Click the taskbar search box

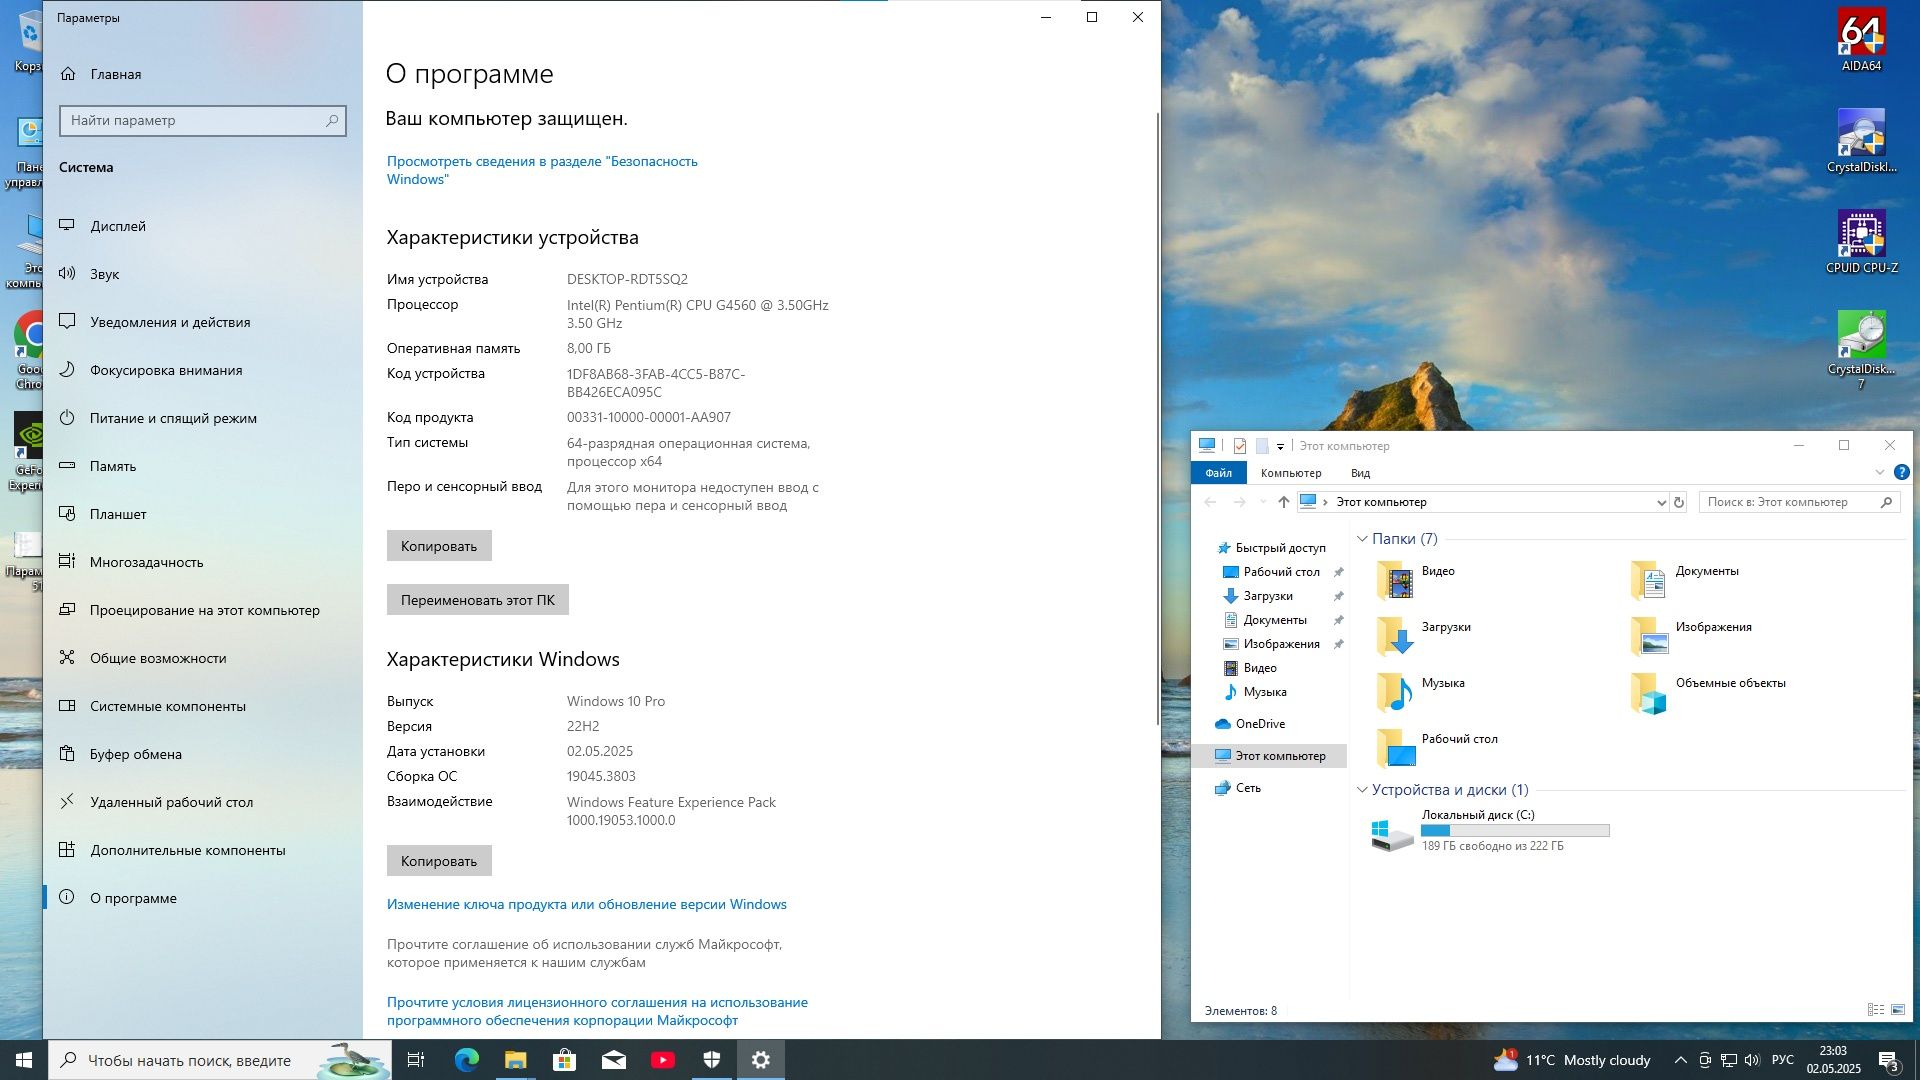point(219,1060)
